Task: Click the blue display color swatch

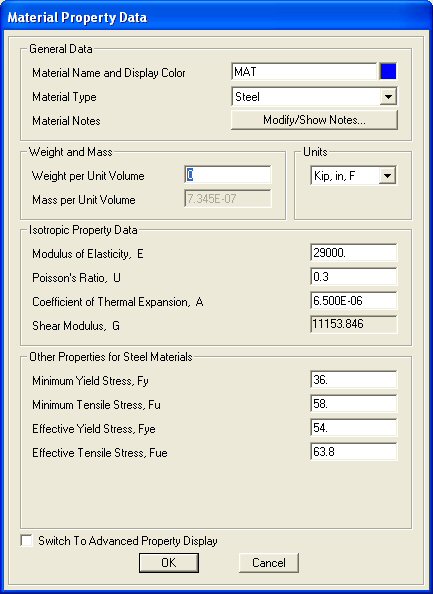Action: tap(388, 71)
